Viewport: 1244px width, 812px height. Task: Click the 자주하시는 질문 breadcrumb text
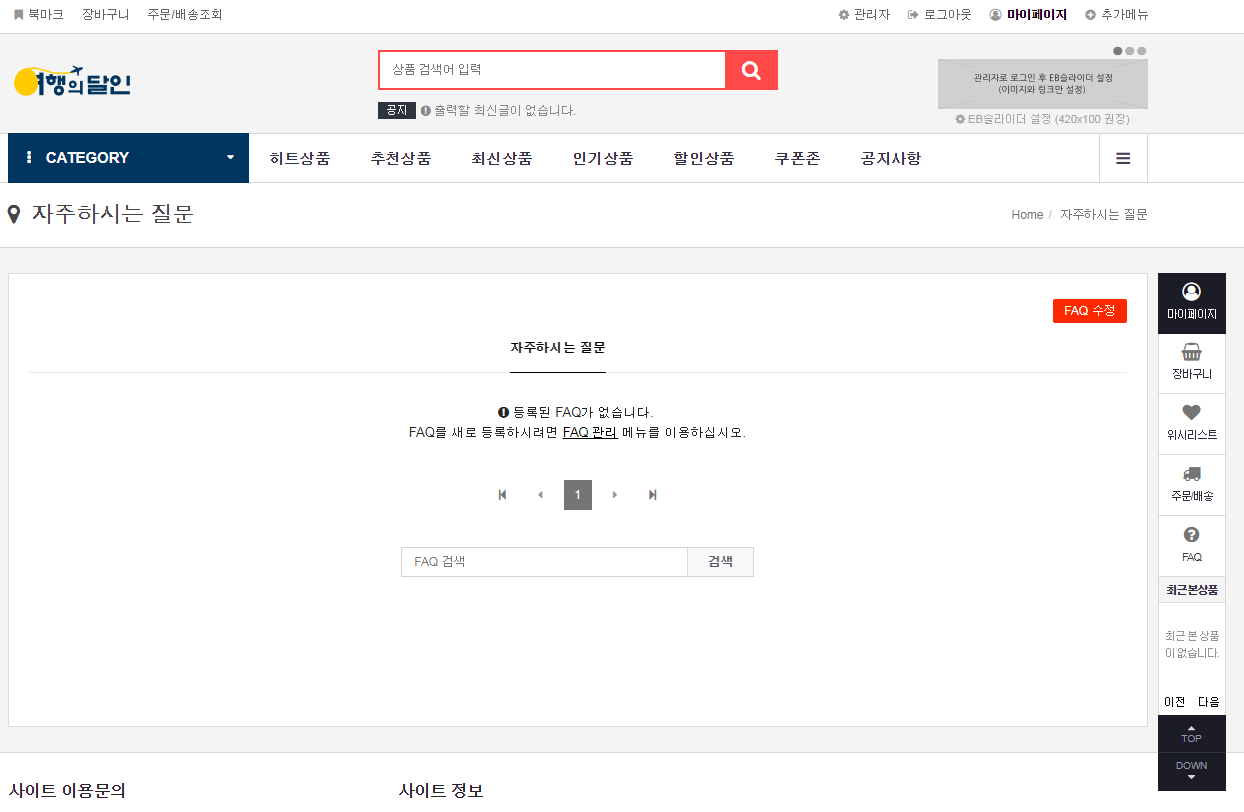[x=1103, y=215]
